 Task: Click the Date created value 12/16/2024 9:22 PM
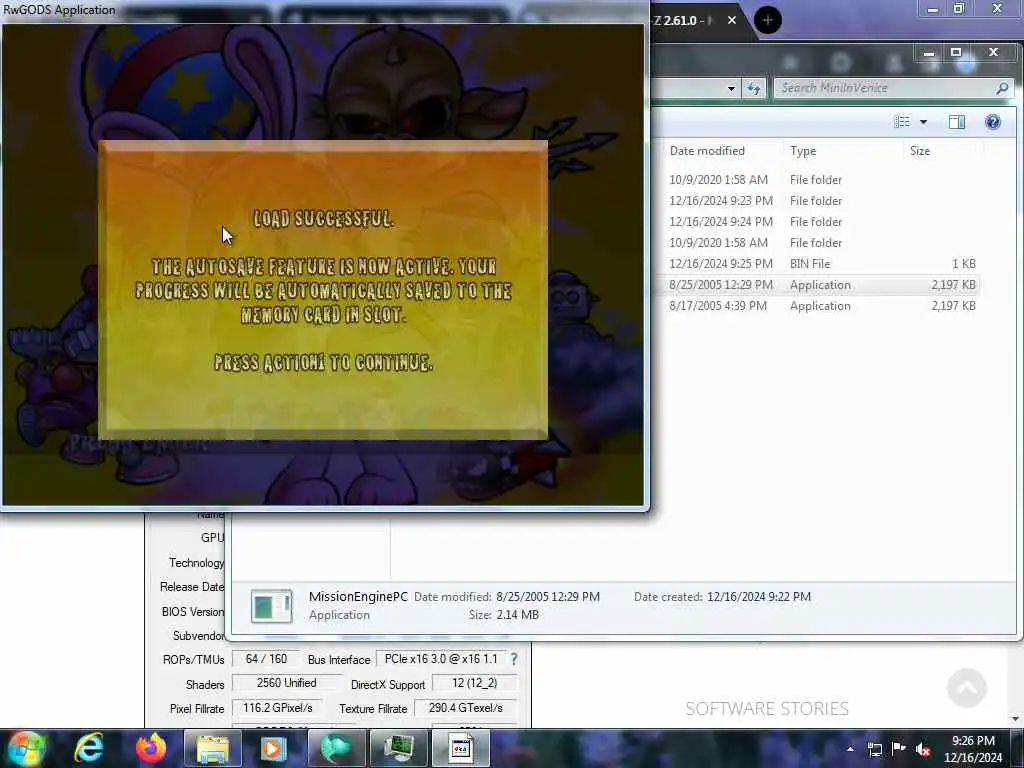[759, 596]
